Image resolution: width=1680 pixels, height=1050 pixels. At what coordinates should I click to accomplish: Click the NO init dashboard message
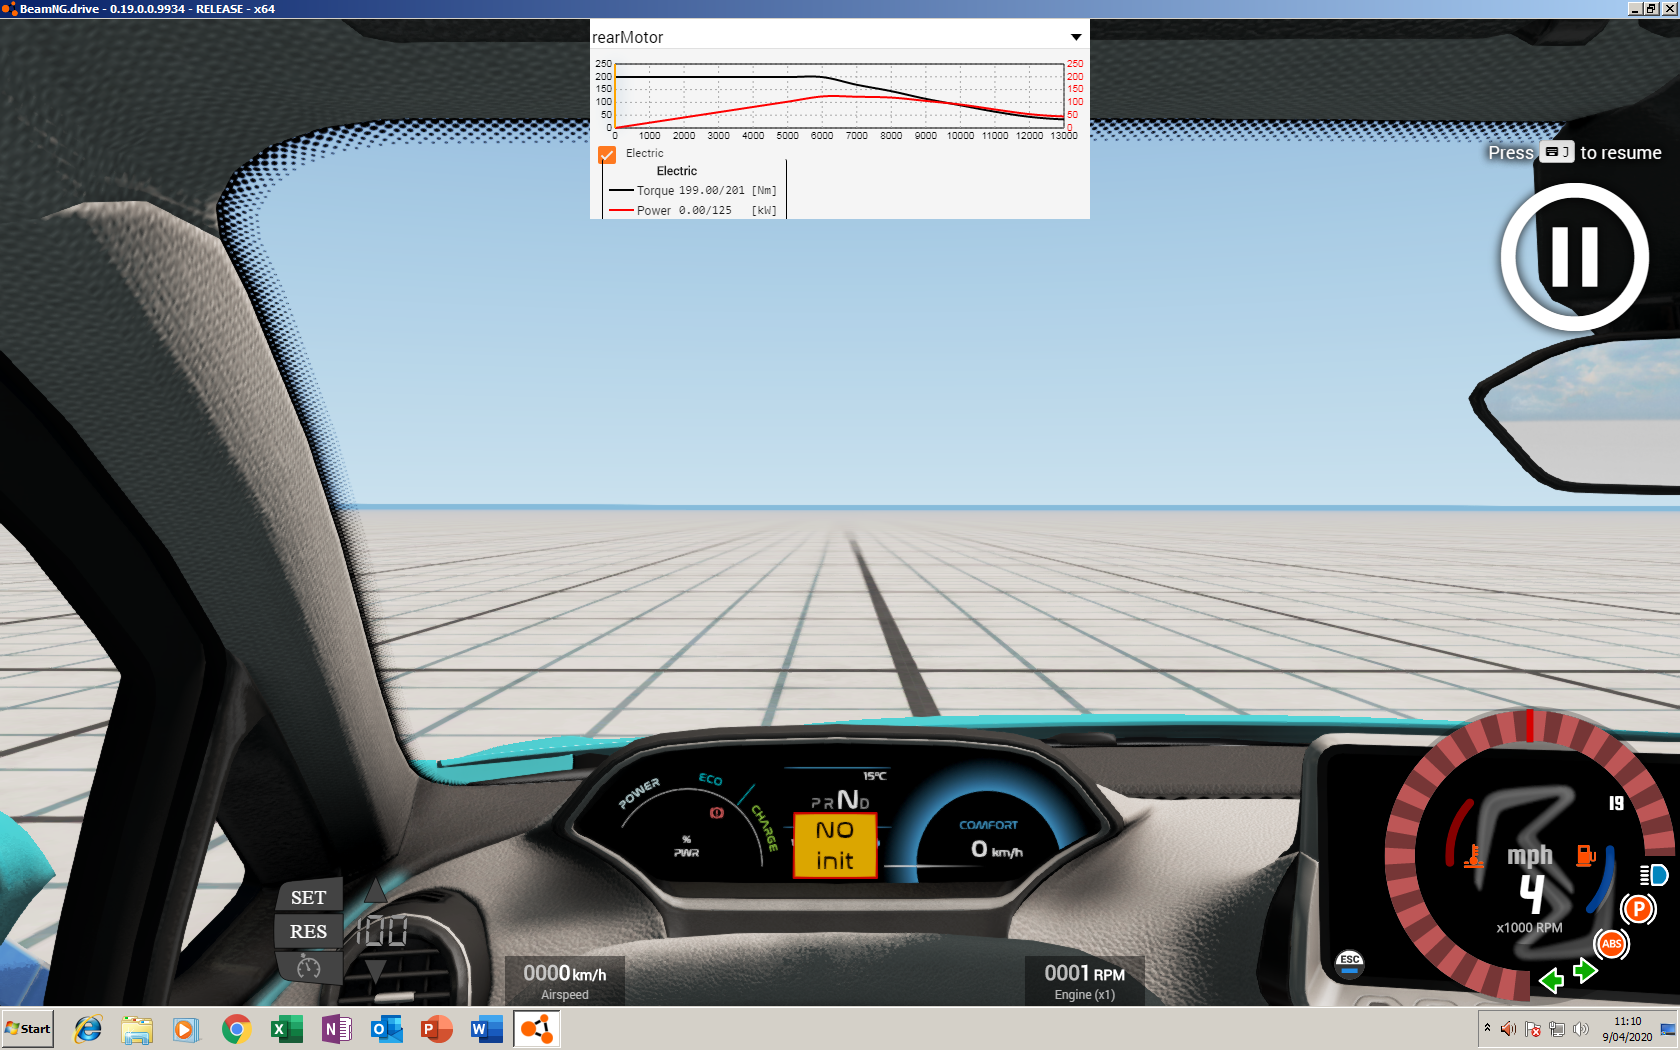point(835,845)
